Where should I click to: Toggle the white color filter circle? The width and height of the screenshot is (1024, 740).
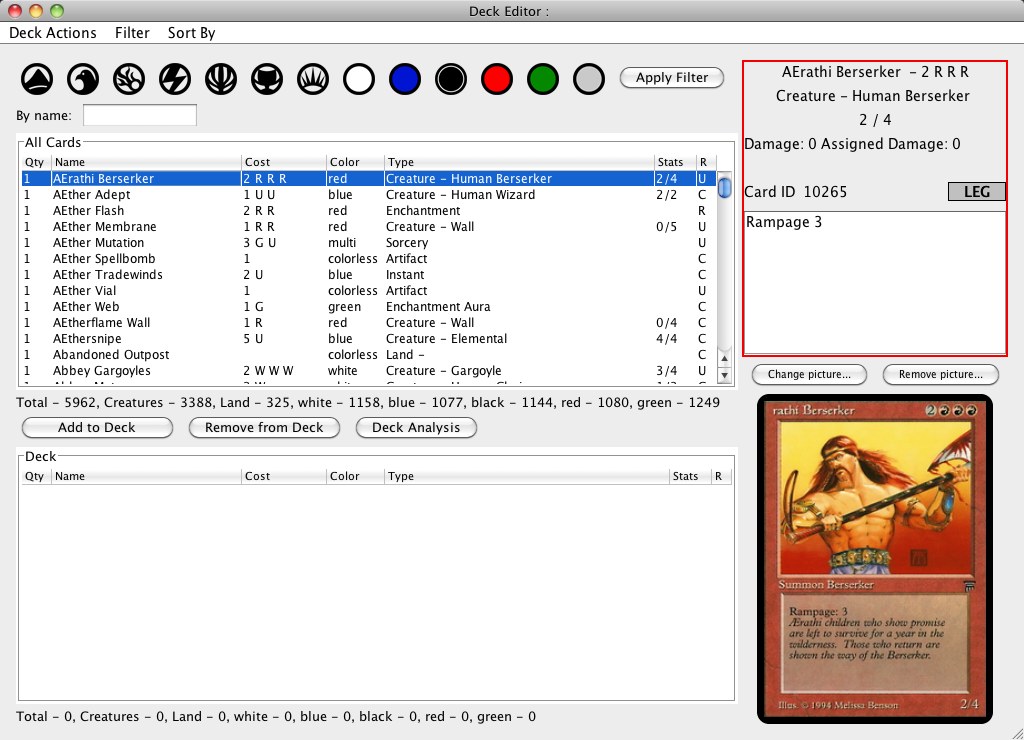click(359, 78)
